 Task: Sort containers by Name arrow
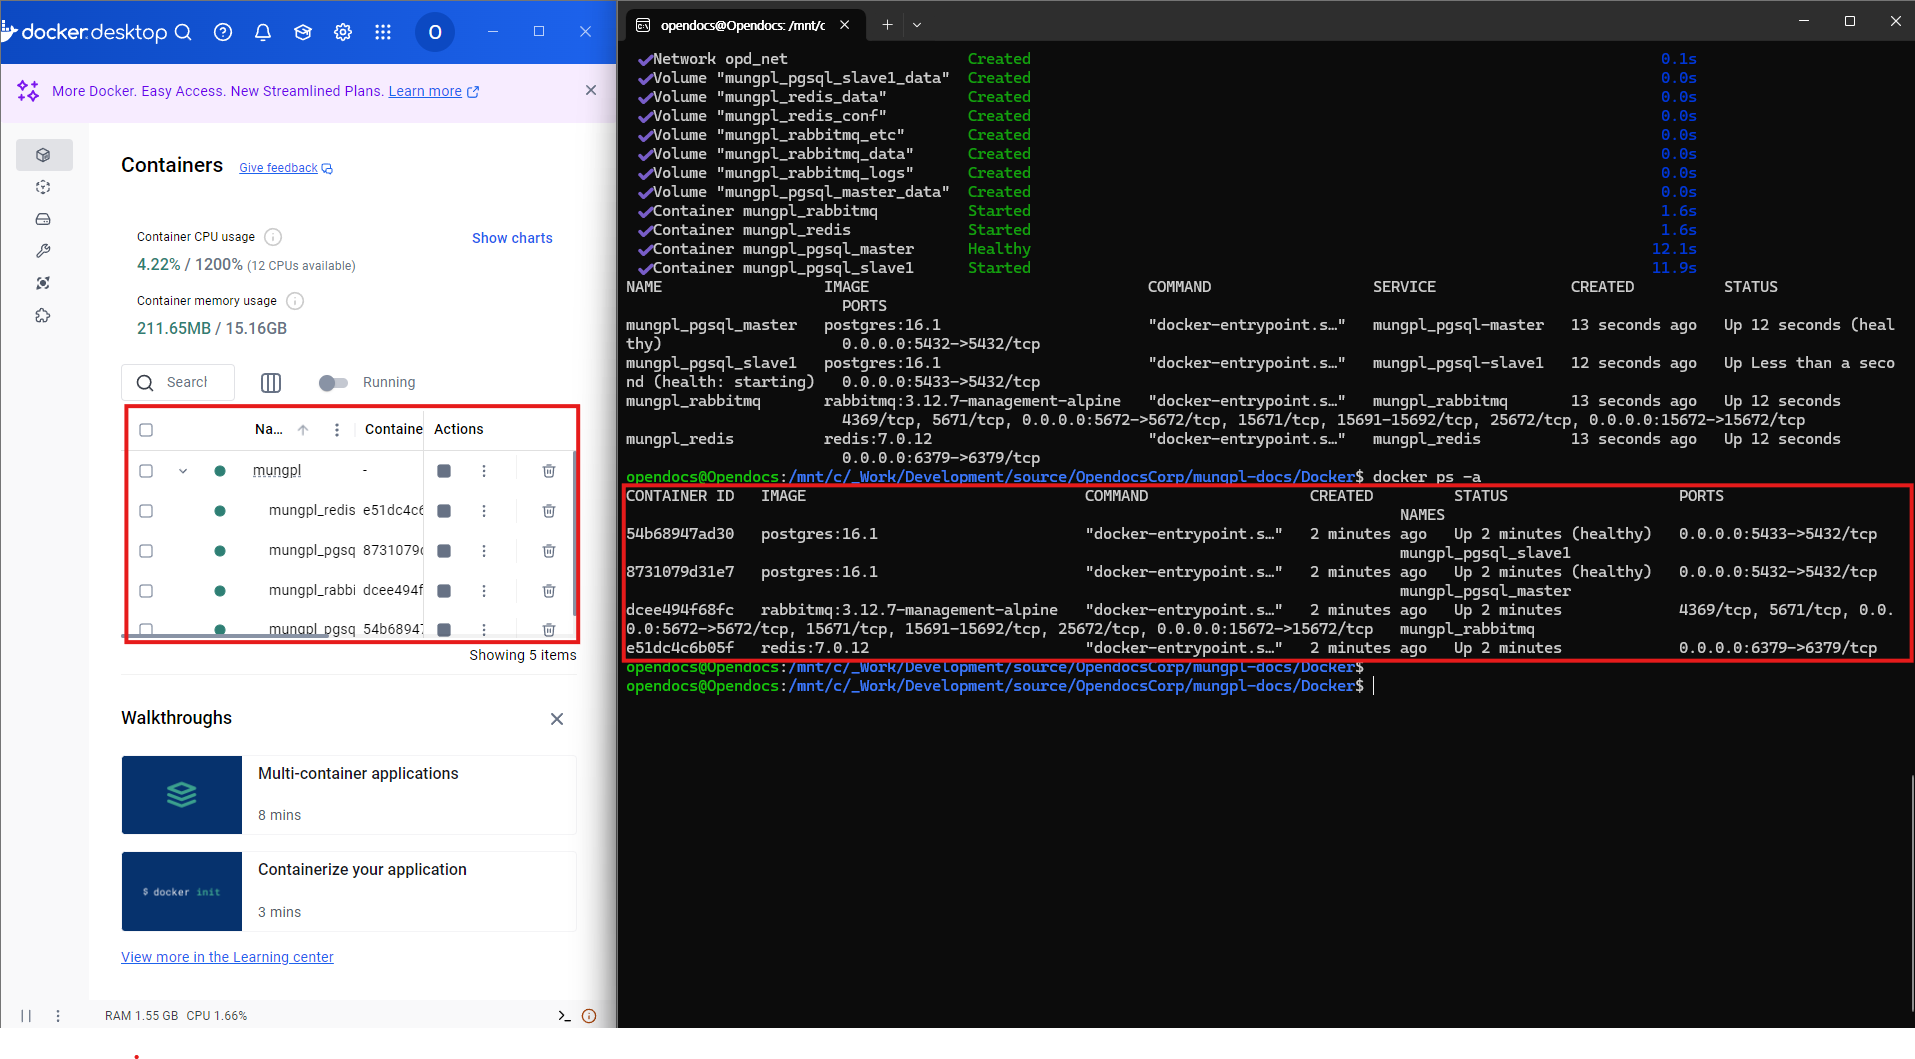[x=303, y=430]
